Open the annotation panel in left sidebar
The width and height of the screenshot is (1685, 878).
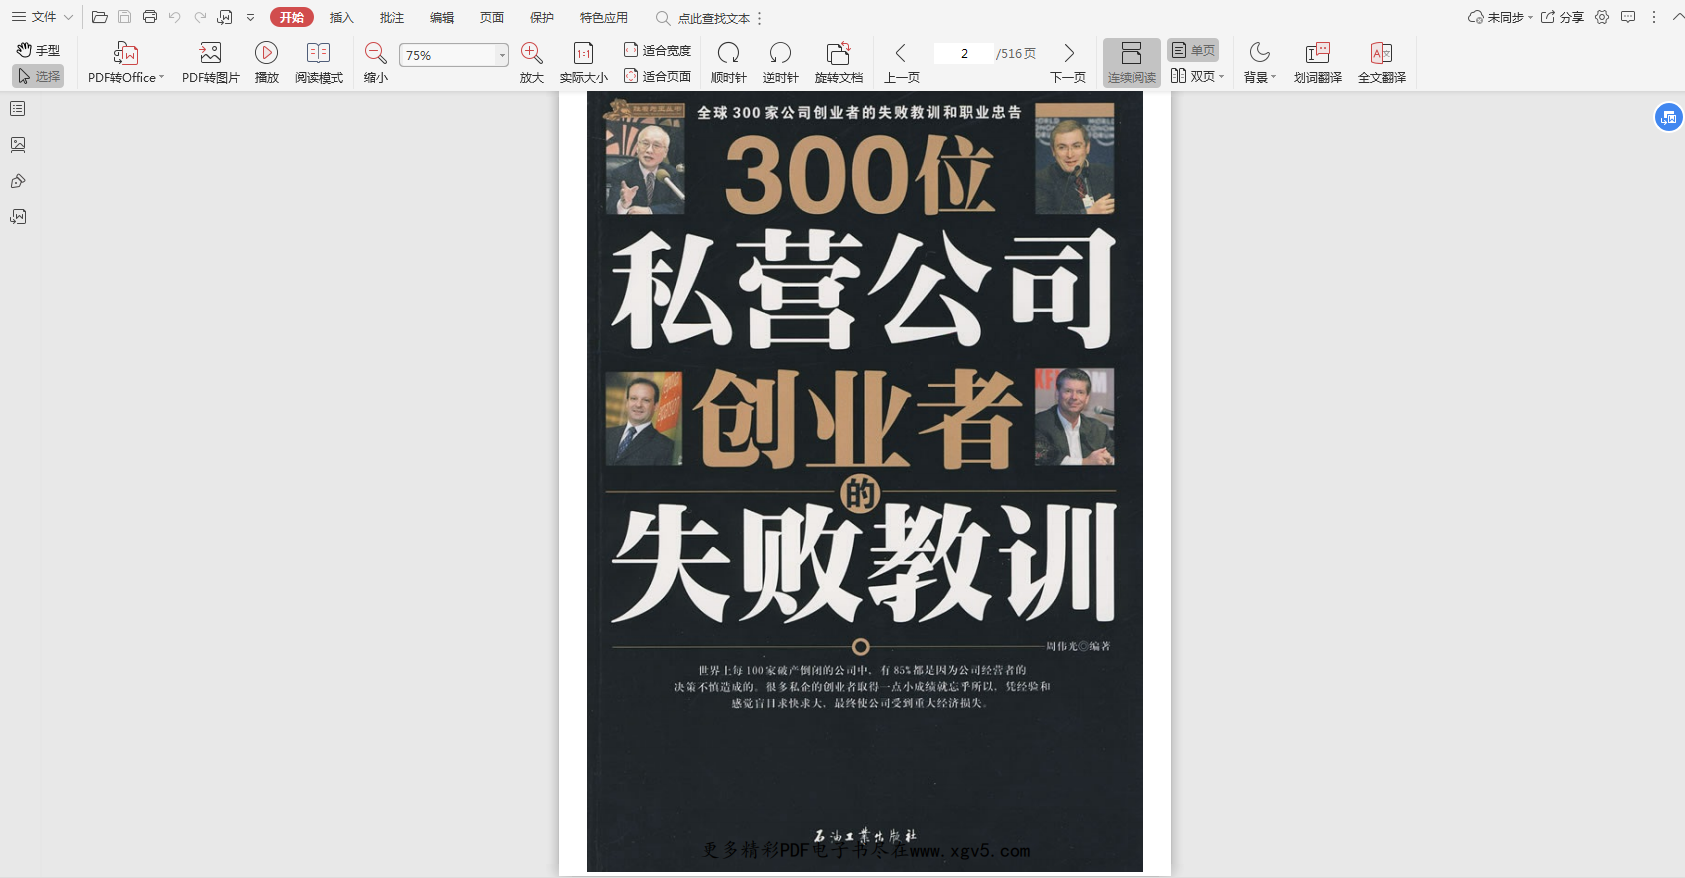(x=18, y=181)
